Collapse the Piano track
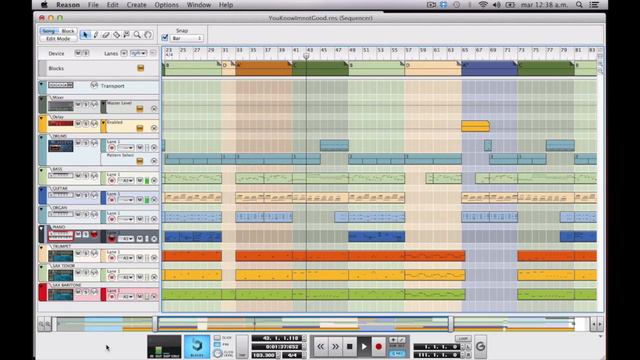The image size is (640, 360). pyautogui.click(x=41, y=229)
